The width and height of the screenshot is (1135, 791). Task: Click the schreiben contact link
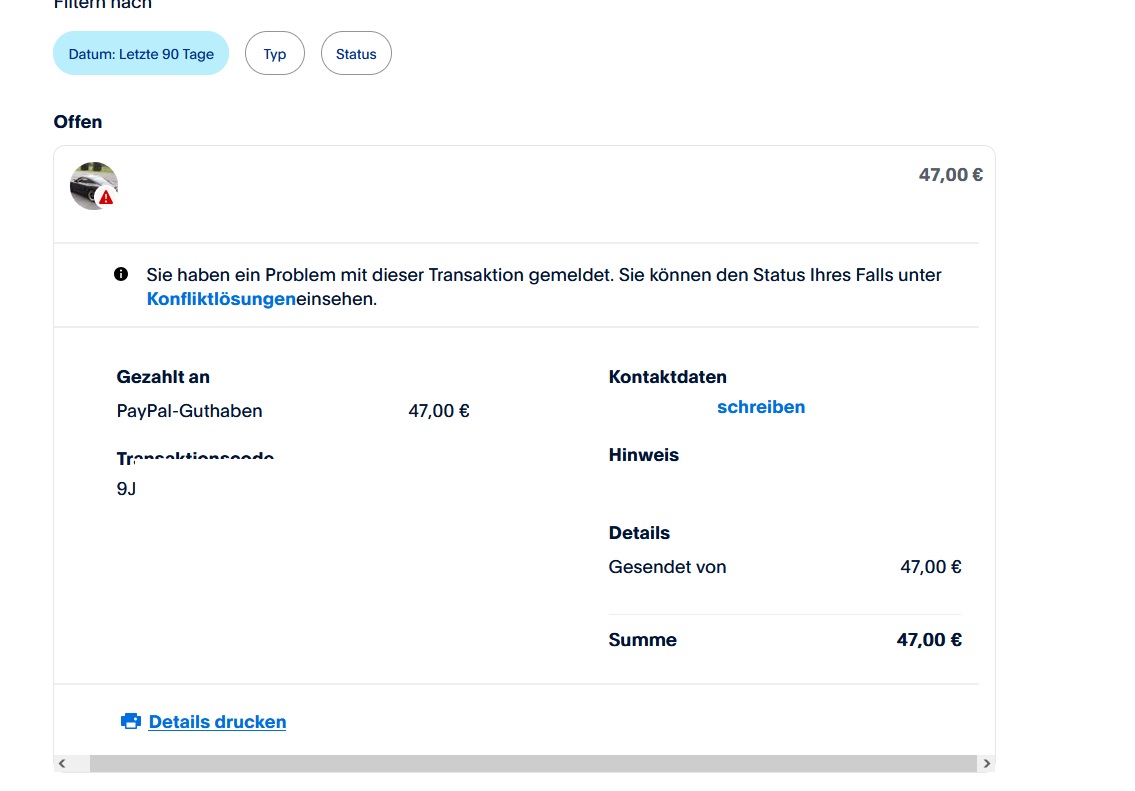tap(761, 407)
